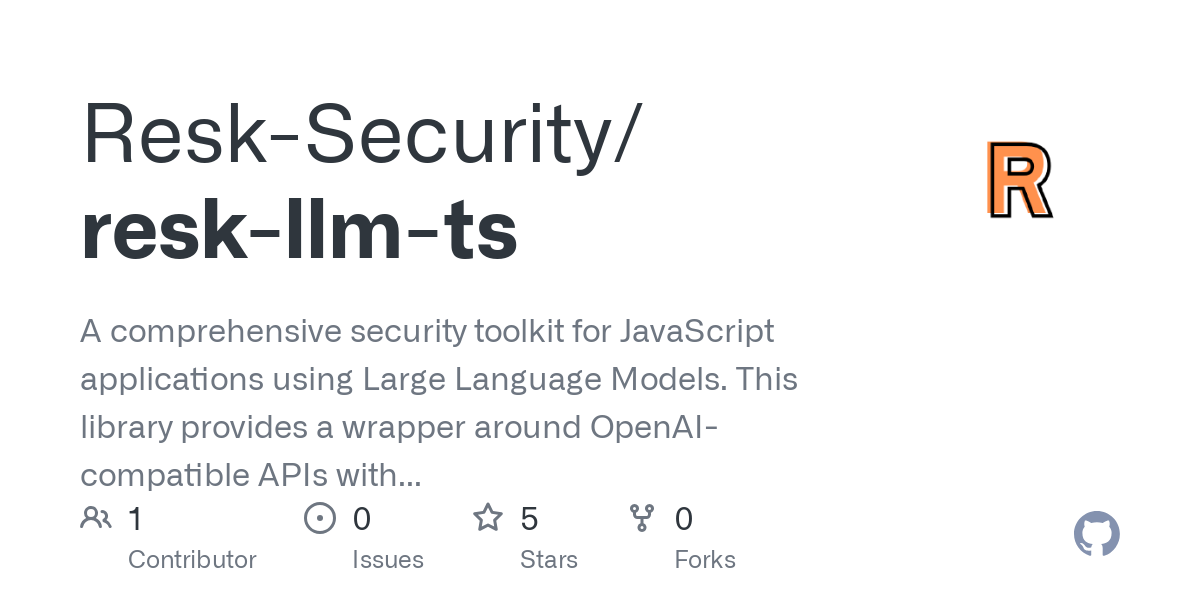Click the issues circle icon
Screen dimensions: 1200x600
click(319, 518)
